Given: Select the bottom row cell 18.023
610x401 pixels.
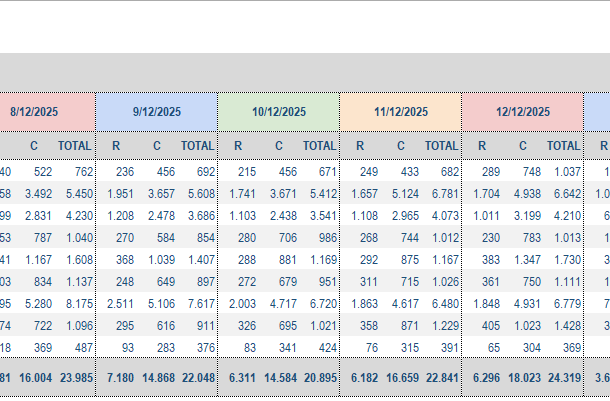Looking at the screenshot, I should (522, 377).
